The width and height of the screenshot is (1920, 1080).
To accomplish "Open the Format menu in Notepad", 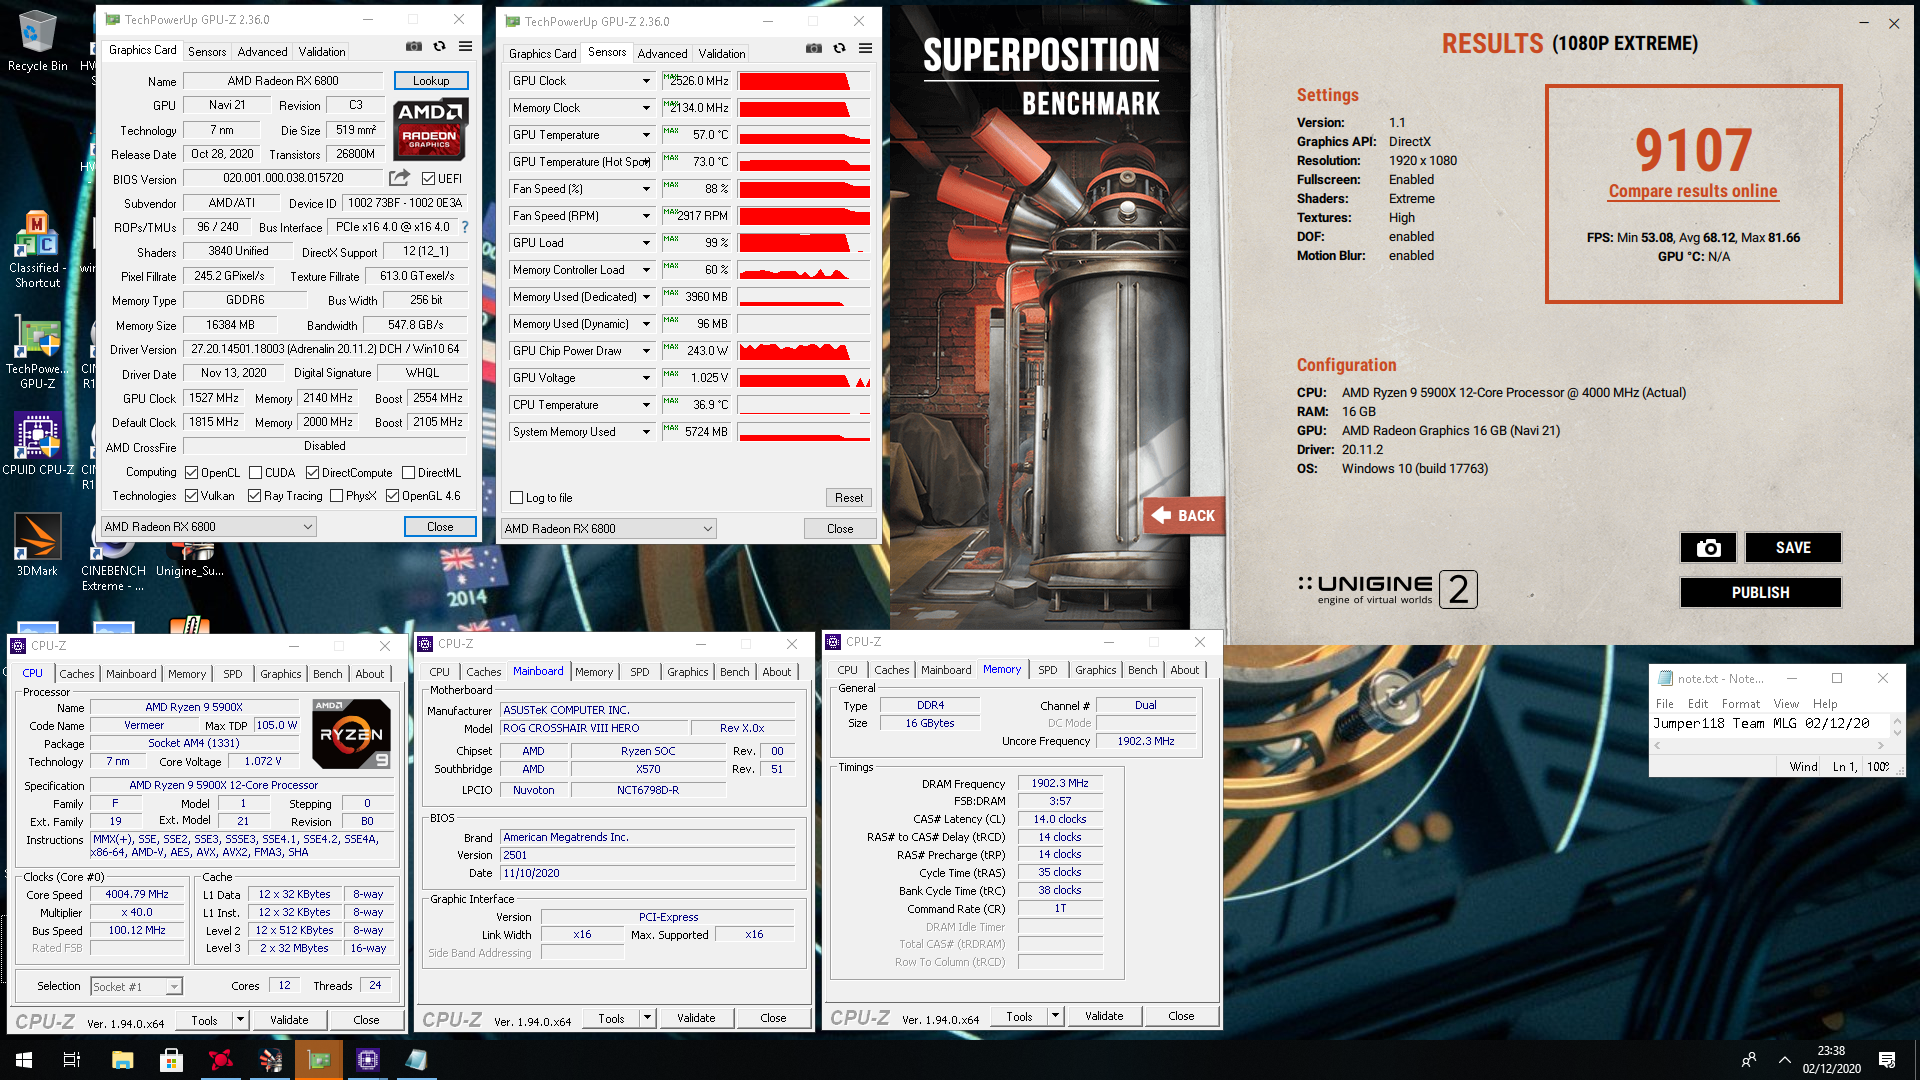I will (x=1741, y=704).
